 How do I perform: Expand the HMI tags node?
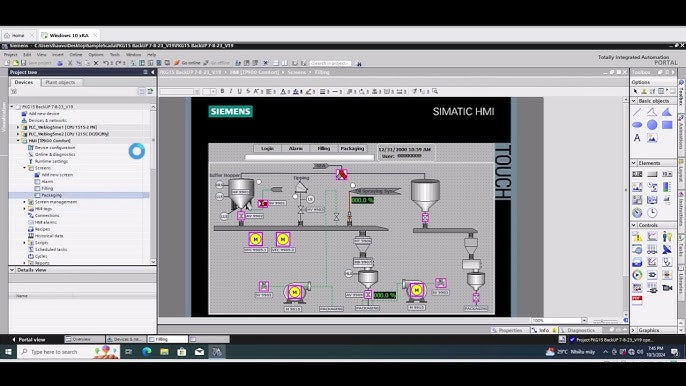click(x=24, y=209)
